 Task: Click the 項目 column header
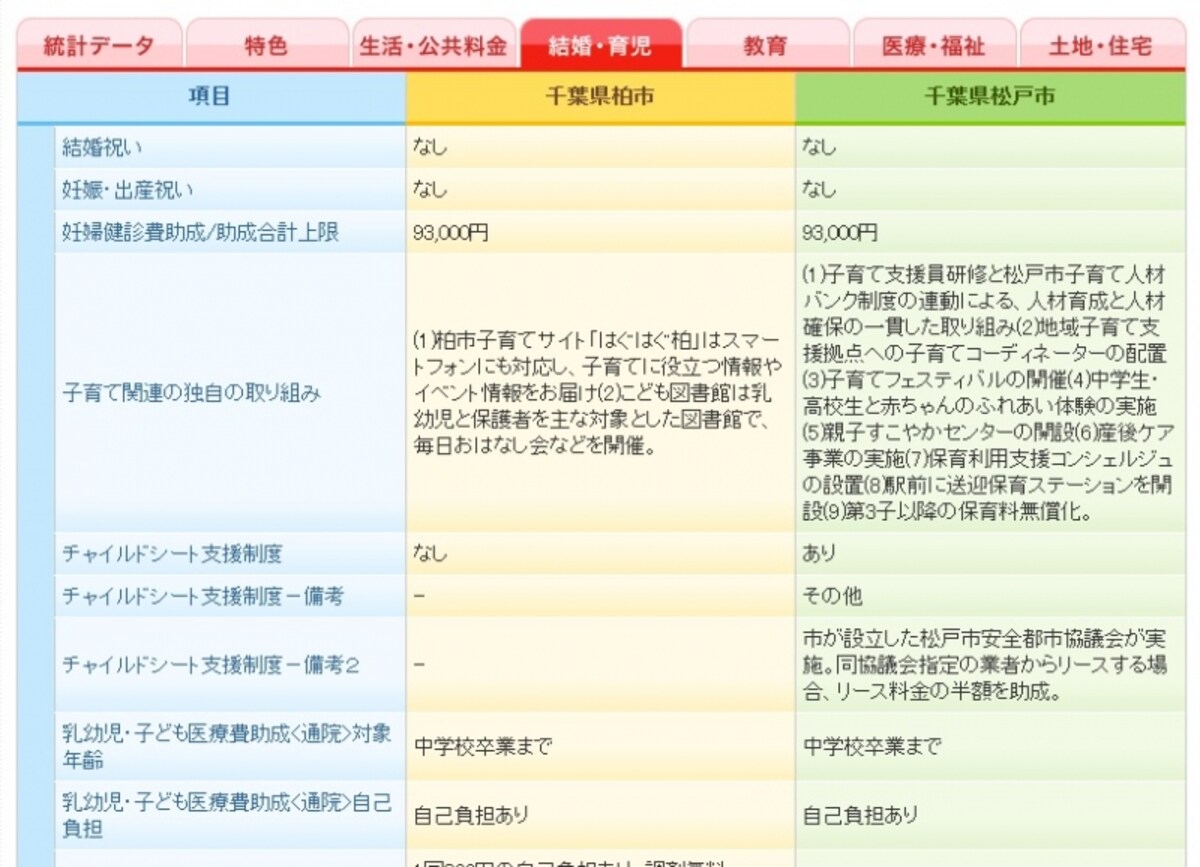[211, 97]
